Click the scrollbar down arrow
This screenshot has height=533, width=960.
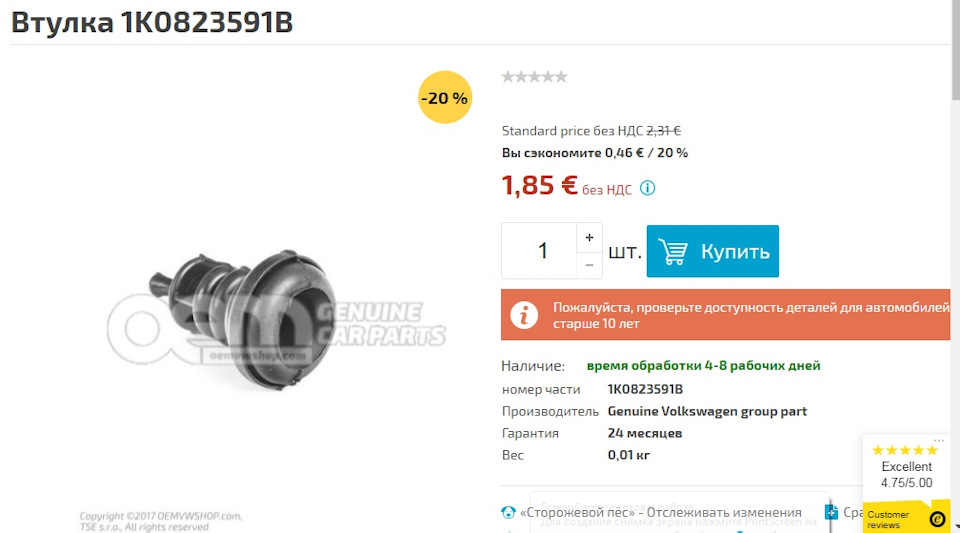[x=955, y=527]
